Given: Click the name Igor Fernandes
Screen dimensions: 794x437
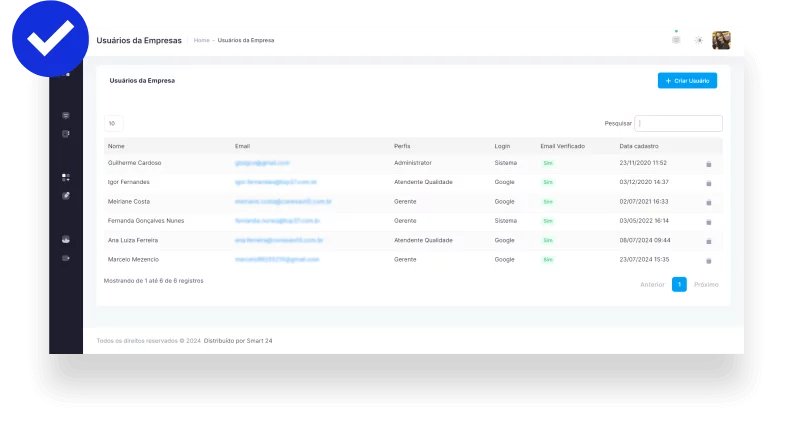Looking at the screenshot, I should click(129, 182).
